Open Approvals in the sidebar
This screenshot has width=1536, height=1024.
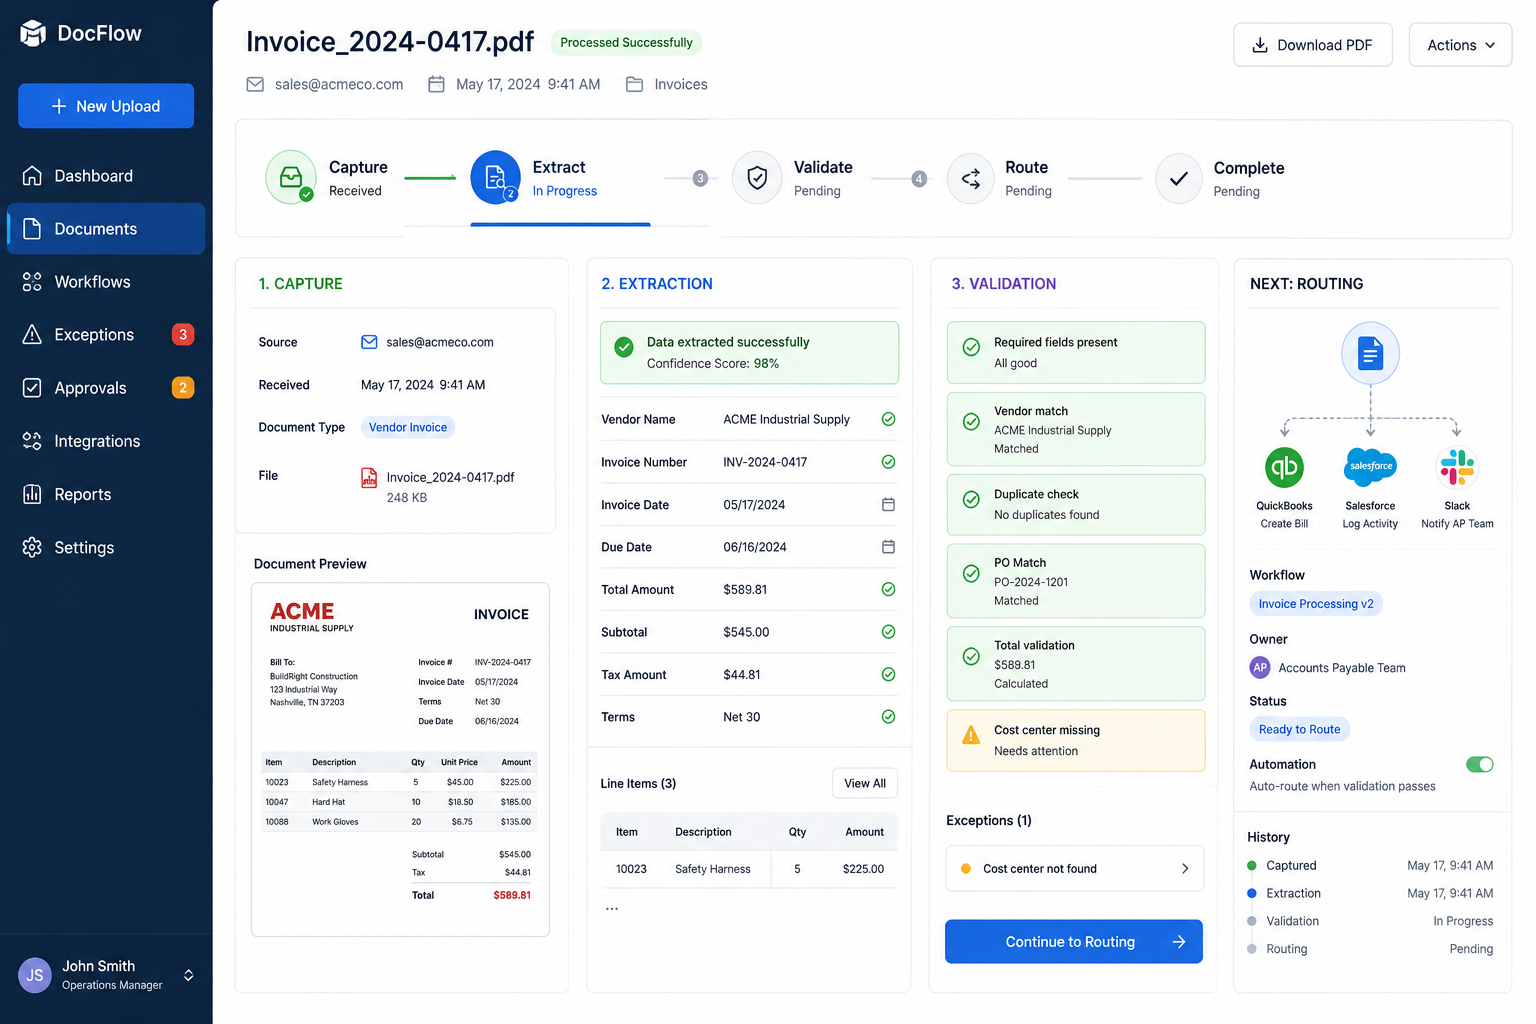click(106, 388)
